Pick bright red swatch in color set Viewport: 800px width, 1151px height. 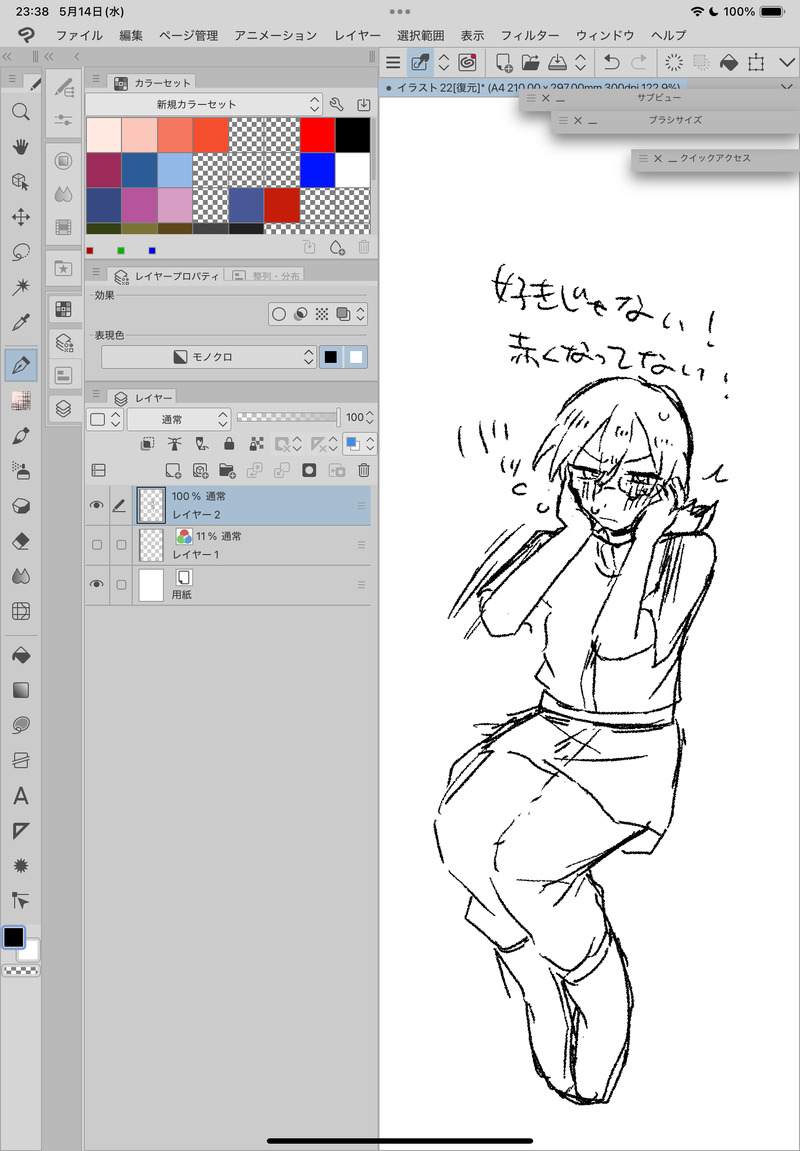pos(317,134)
